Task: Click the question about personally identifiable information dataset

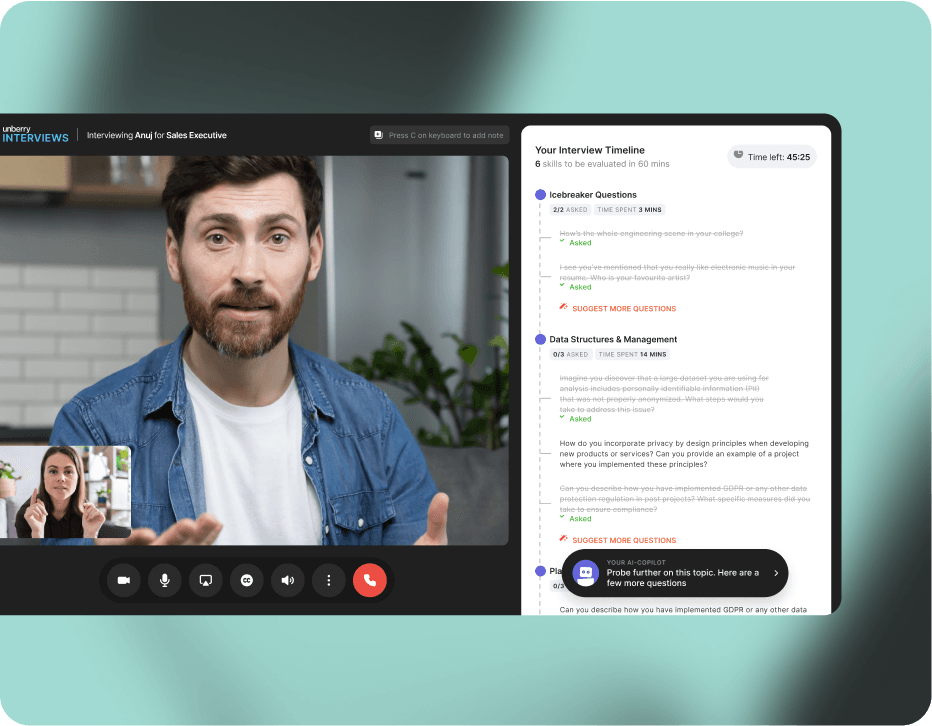Action: 664,394
